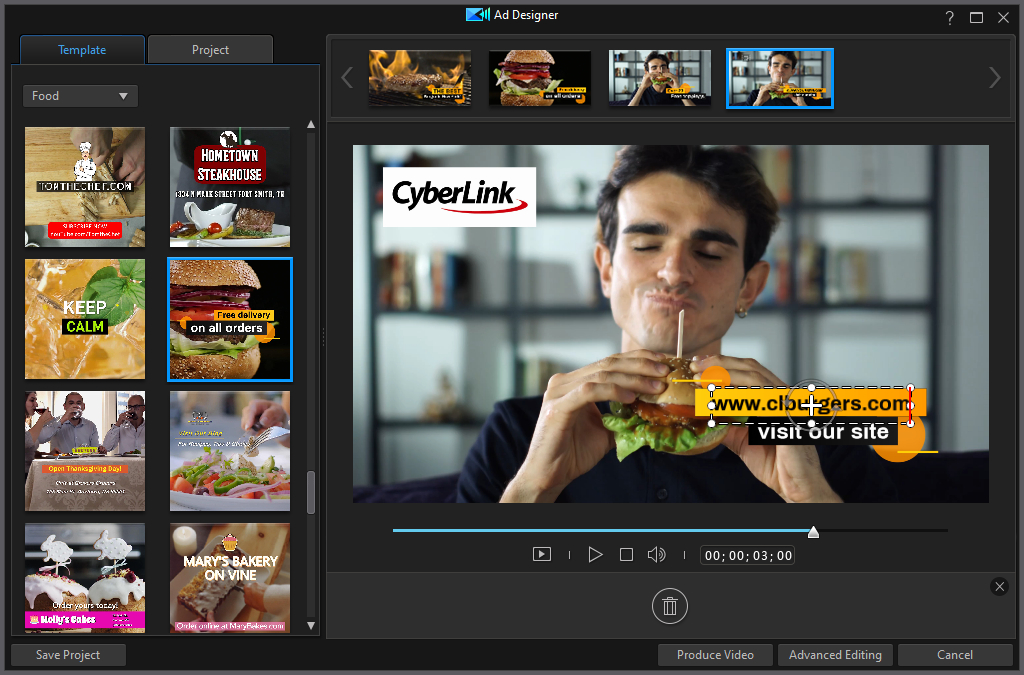The image size is (1024, 675).
Task: Open Advanced Editing
Action: coord(835,655)
